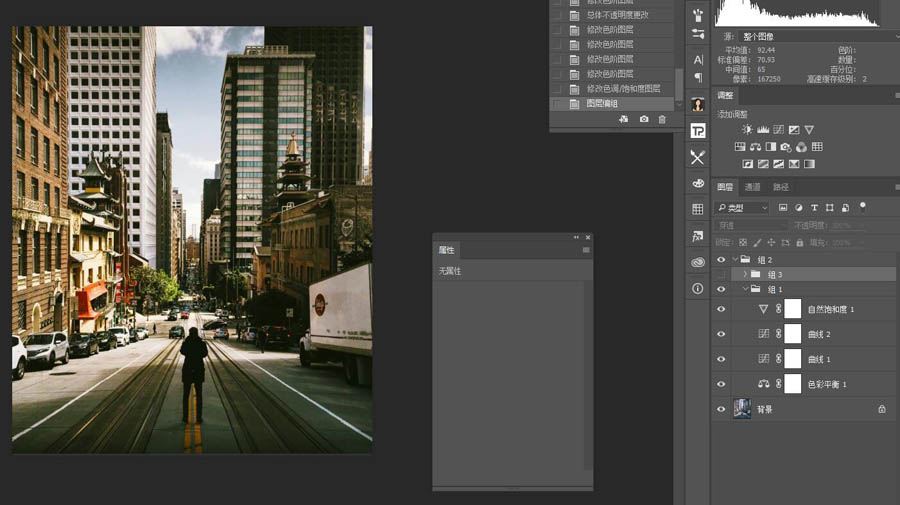Toggle visibility of 曲线 2 layer
The width and height of the screenshot is (900, 505).
coord(721,334)
